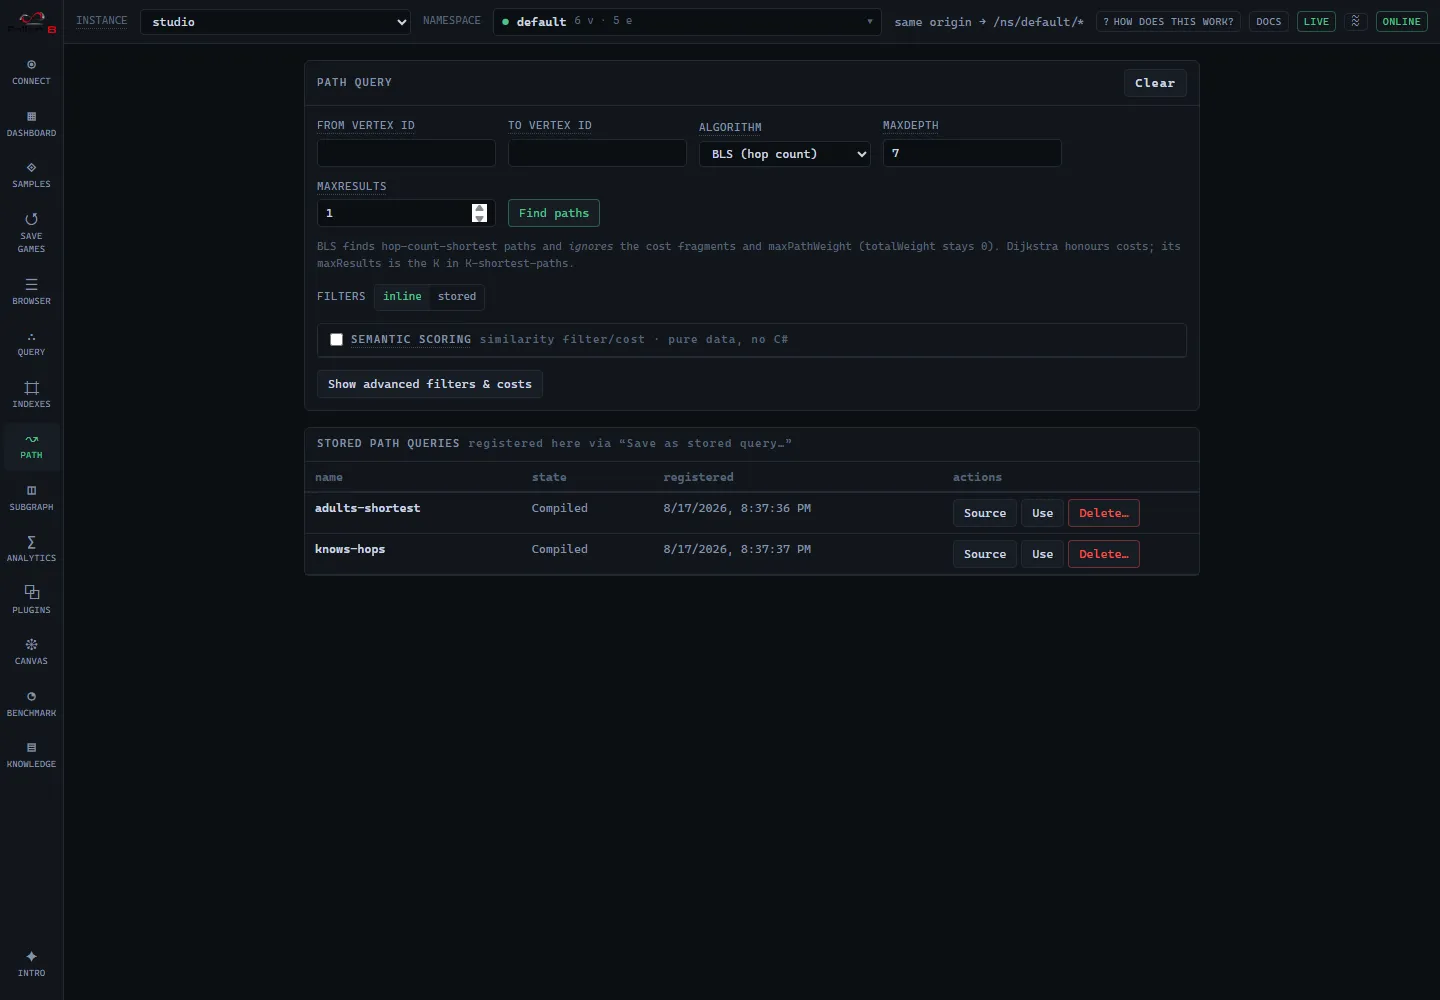Open the Knowledge page

coord(31,755)
